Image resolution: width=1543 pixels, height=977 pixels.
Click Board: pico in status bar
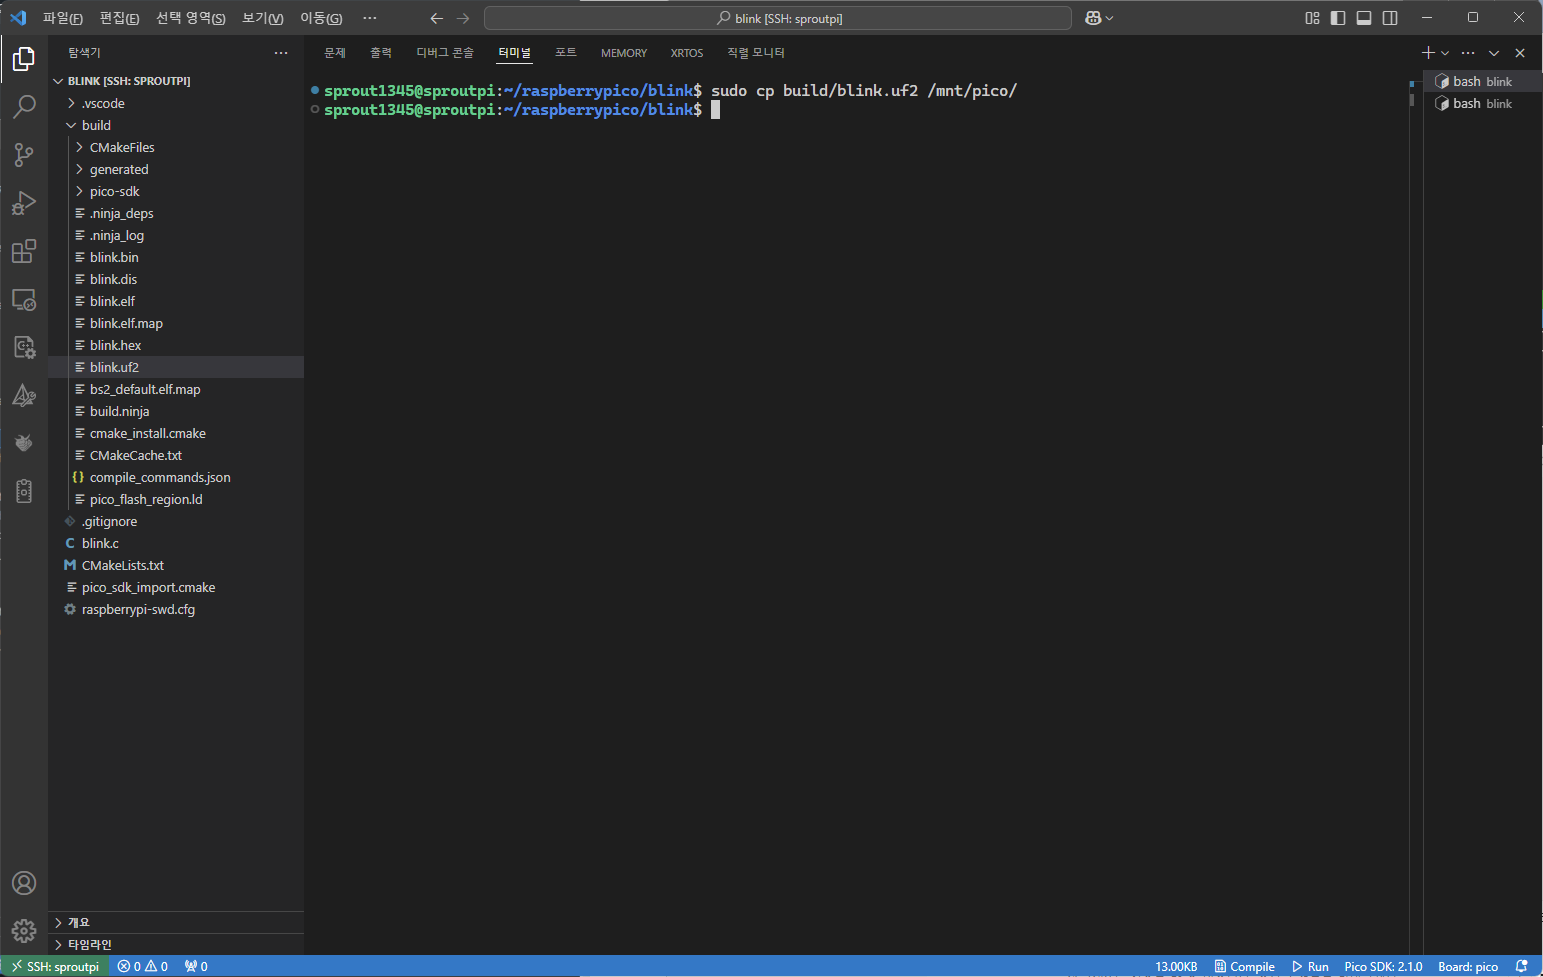[x=1468, y=966]
